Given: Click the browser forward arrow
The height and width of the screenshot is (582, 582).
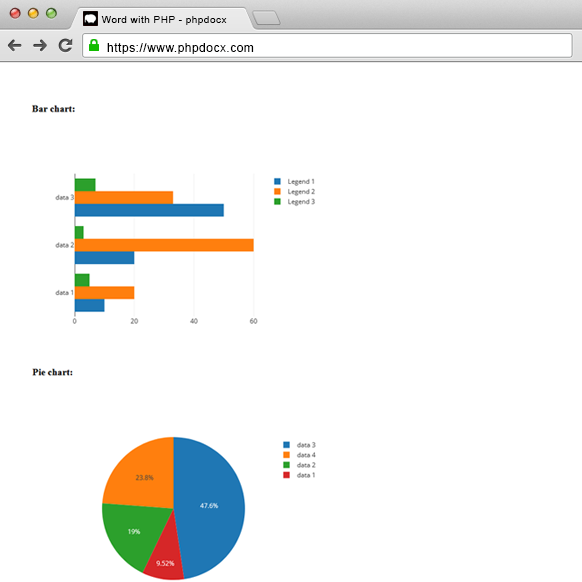Looking at the screenshot, I should [x=40, y=46].
